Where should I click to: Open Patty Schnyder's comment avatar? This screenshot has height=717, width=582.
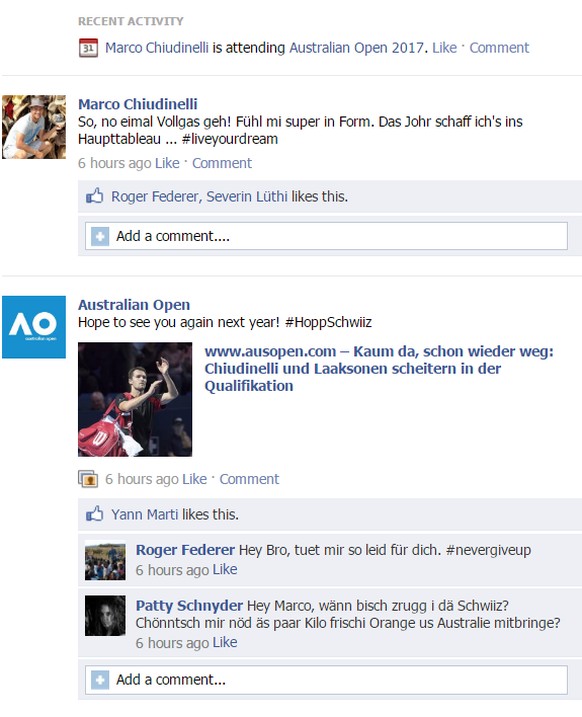(105, 615)
